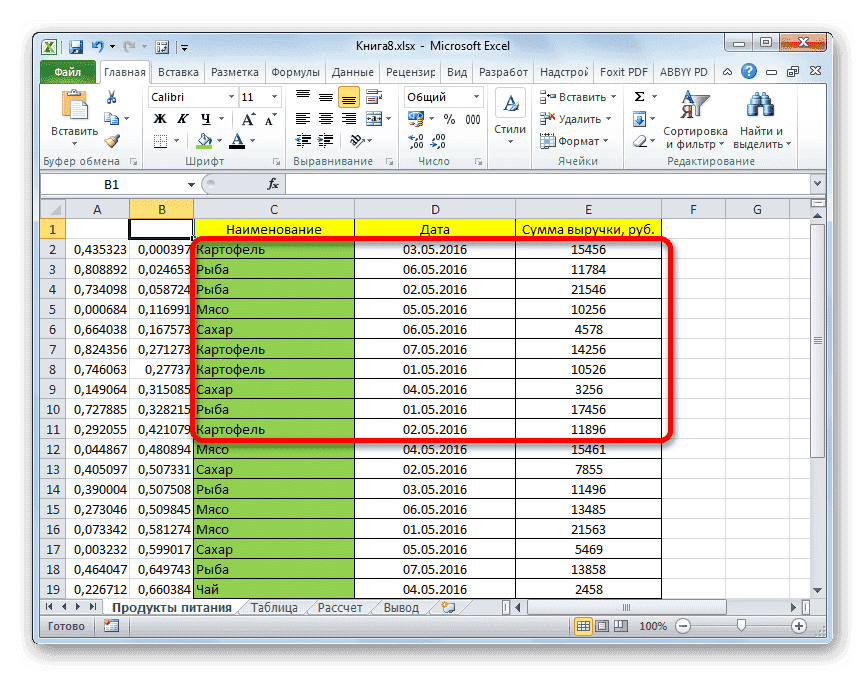866x677 pixels.
Task: Click the font color icon
Action: (237, 140)
